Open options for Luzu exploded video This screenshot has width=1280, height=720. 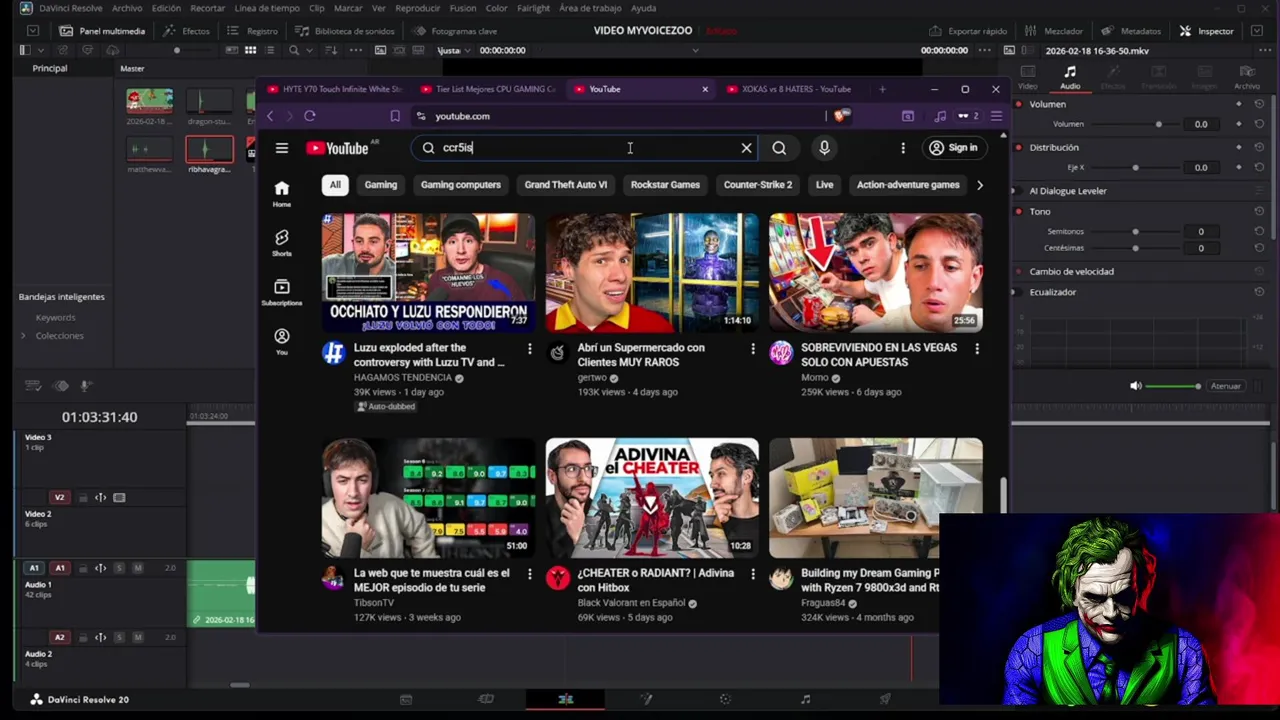point(530,348)
